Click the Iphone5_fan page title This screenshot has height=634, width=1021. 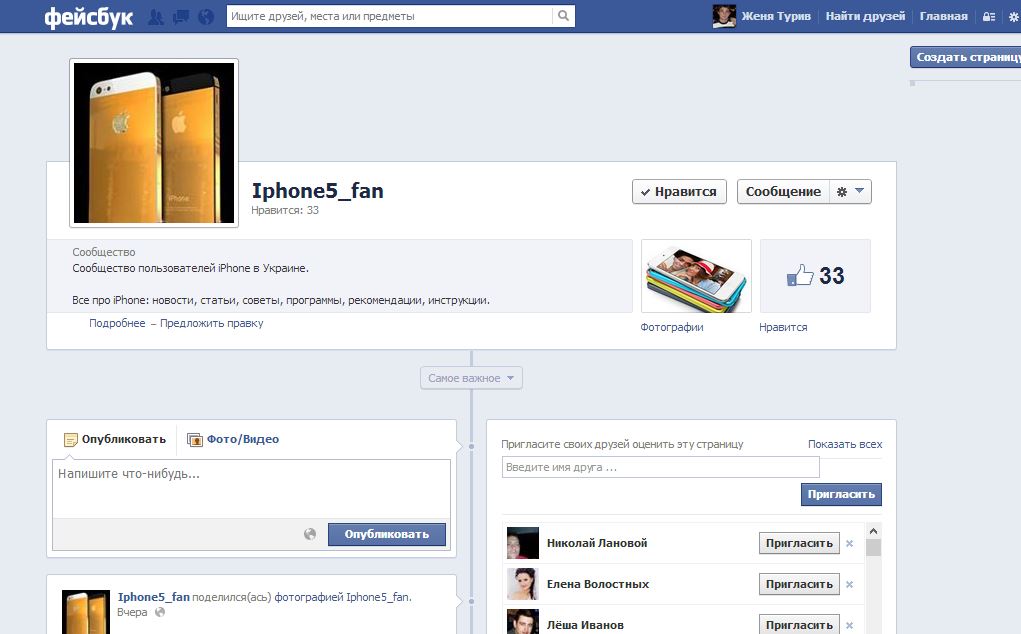pyautogui.click(x=318, y=191)
